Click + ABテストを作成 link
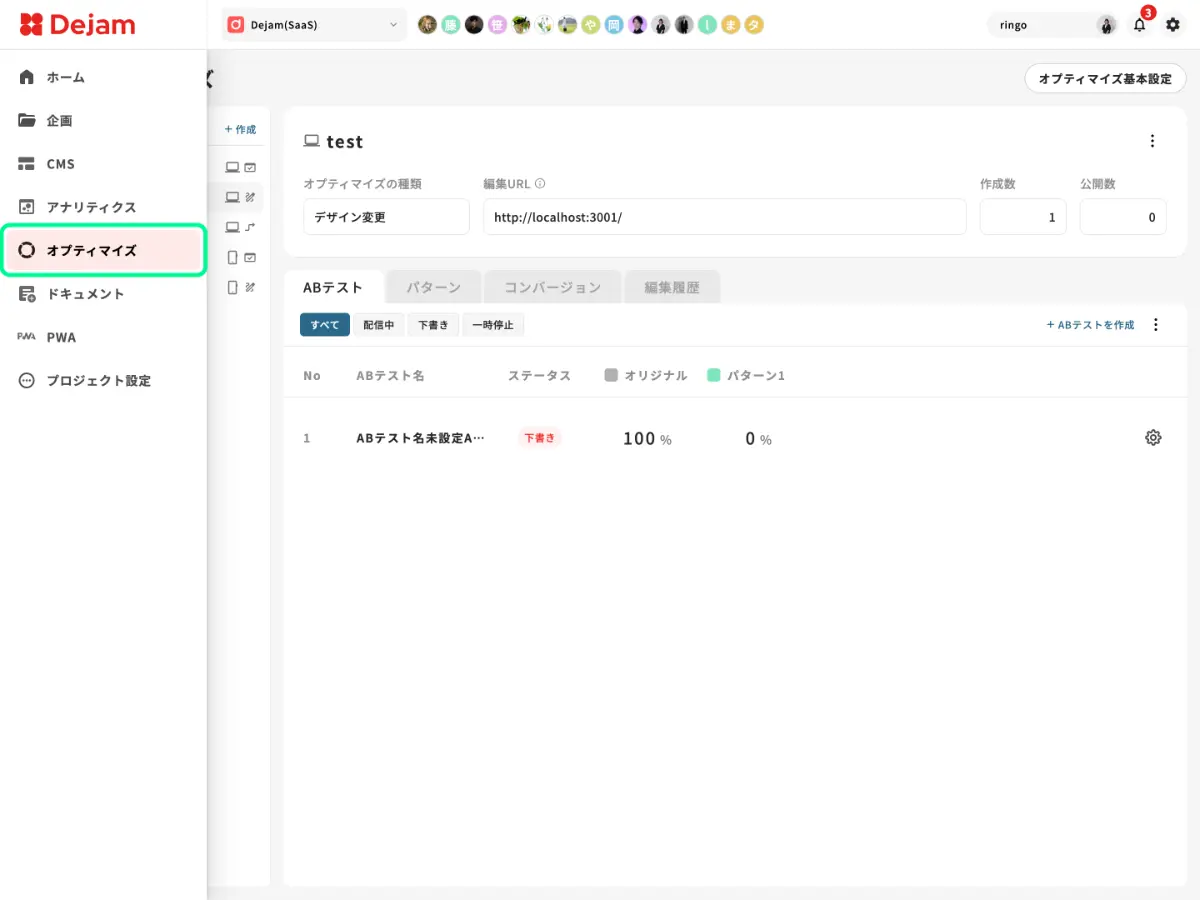1200x900 pixels. [x=1090, y=325]
